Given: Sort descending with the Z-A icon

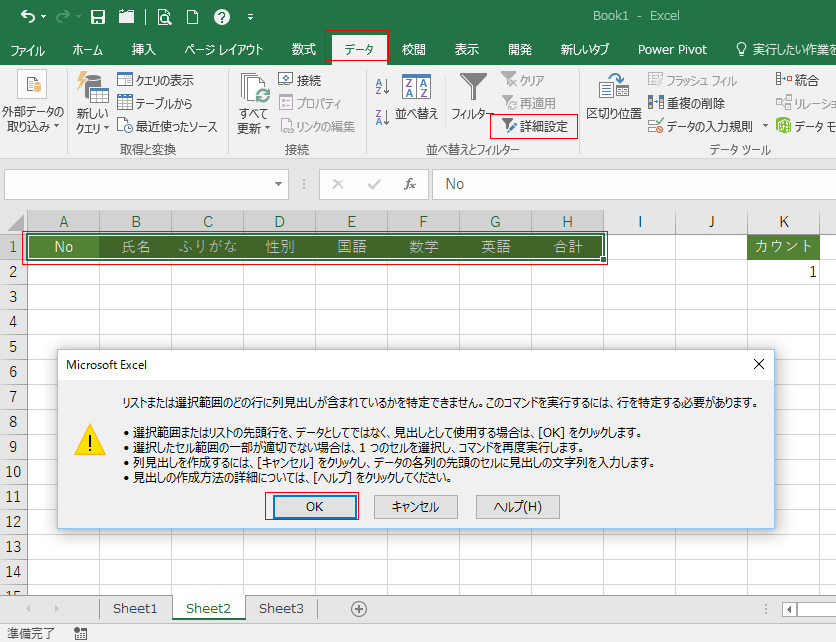Looking at the screenshot, I should [381, 118].
